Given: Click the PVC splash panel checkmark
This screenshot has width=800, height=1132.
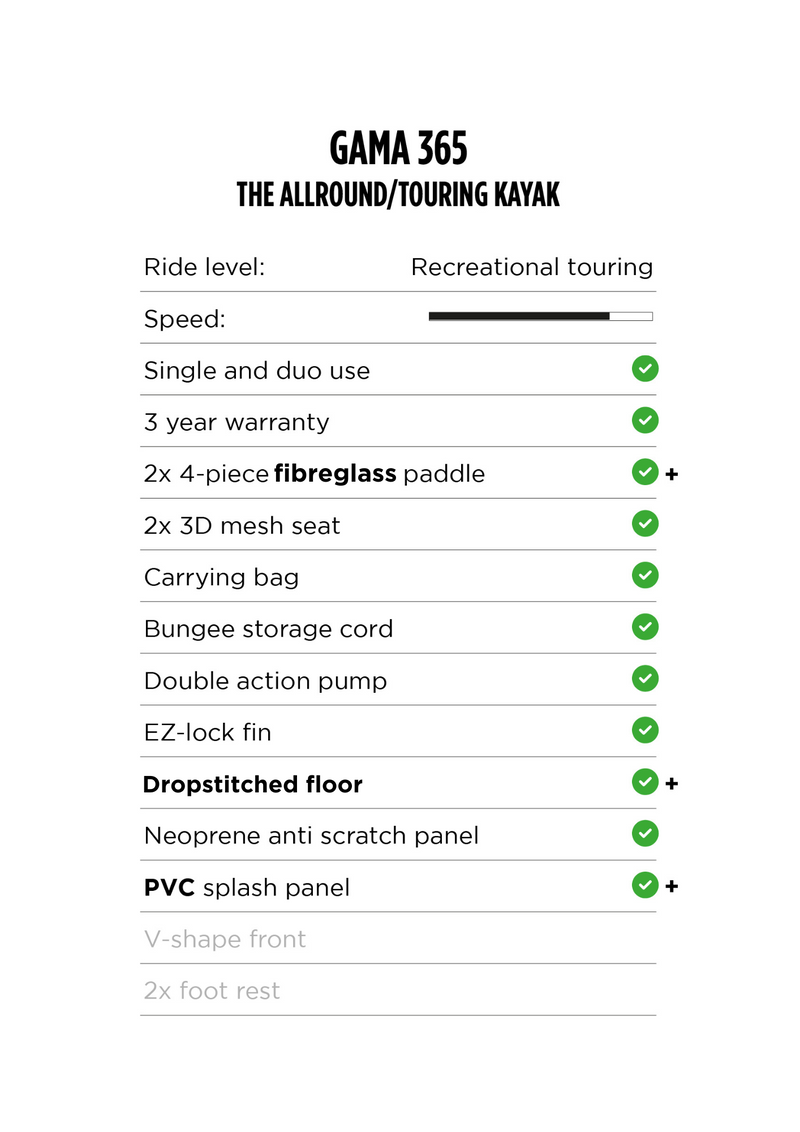Looking at the screenshot, I should coord(645,885).
